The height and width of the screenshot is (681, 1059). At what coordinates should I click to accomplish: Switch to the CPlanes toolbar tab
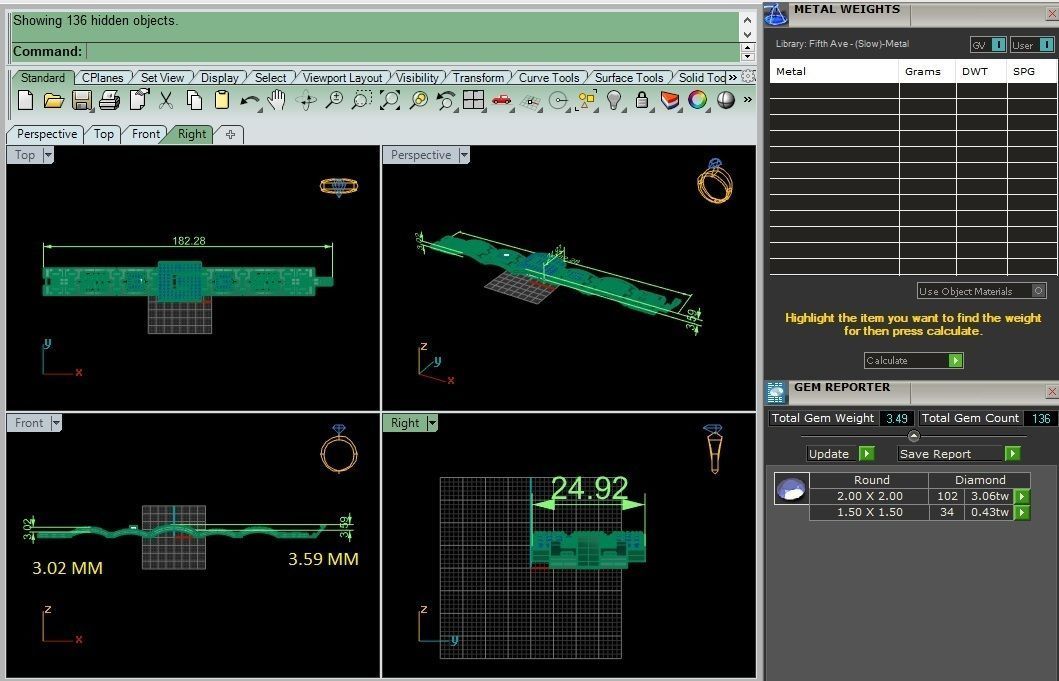tap(103, 78)
